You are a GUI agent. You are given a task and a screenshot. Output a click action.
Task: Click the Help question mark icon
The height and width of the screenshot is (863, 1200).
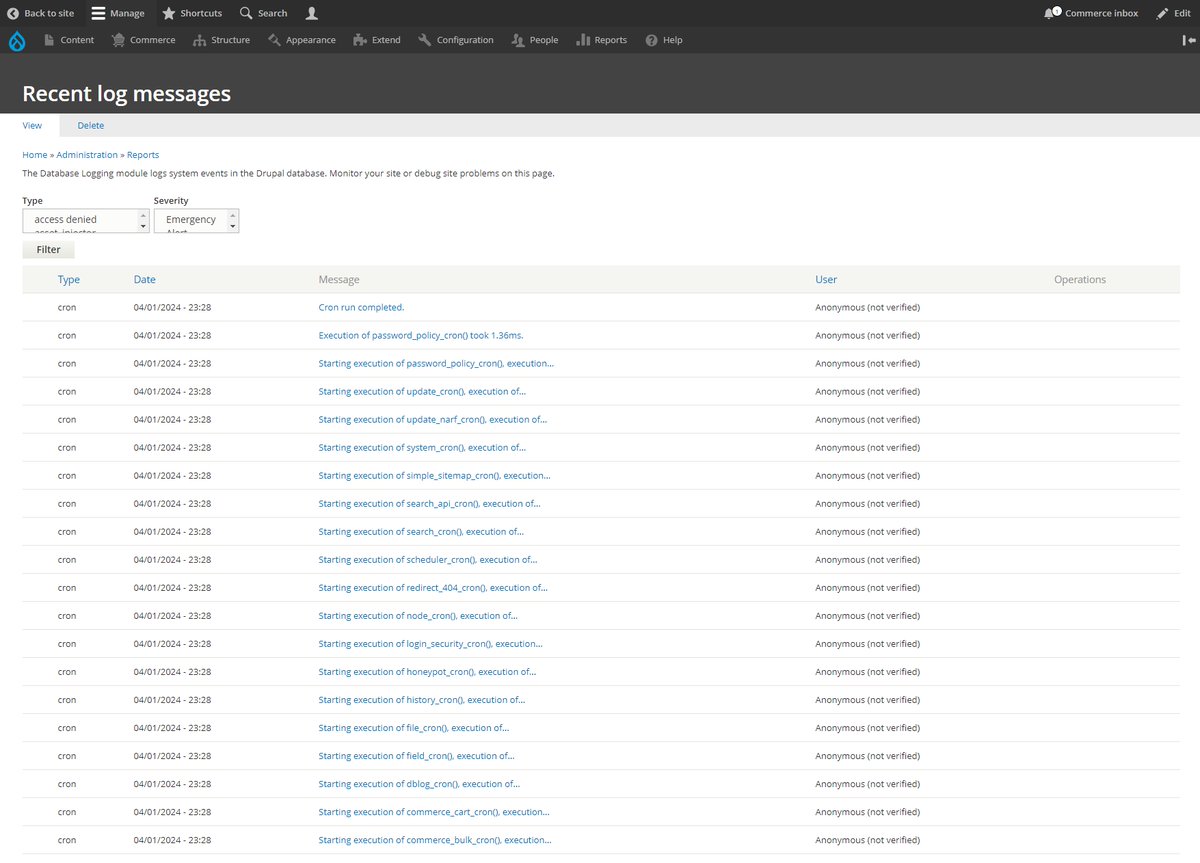(x=652, y=40)
